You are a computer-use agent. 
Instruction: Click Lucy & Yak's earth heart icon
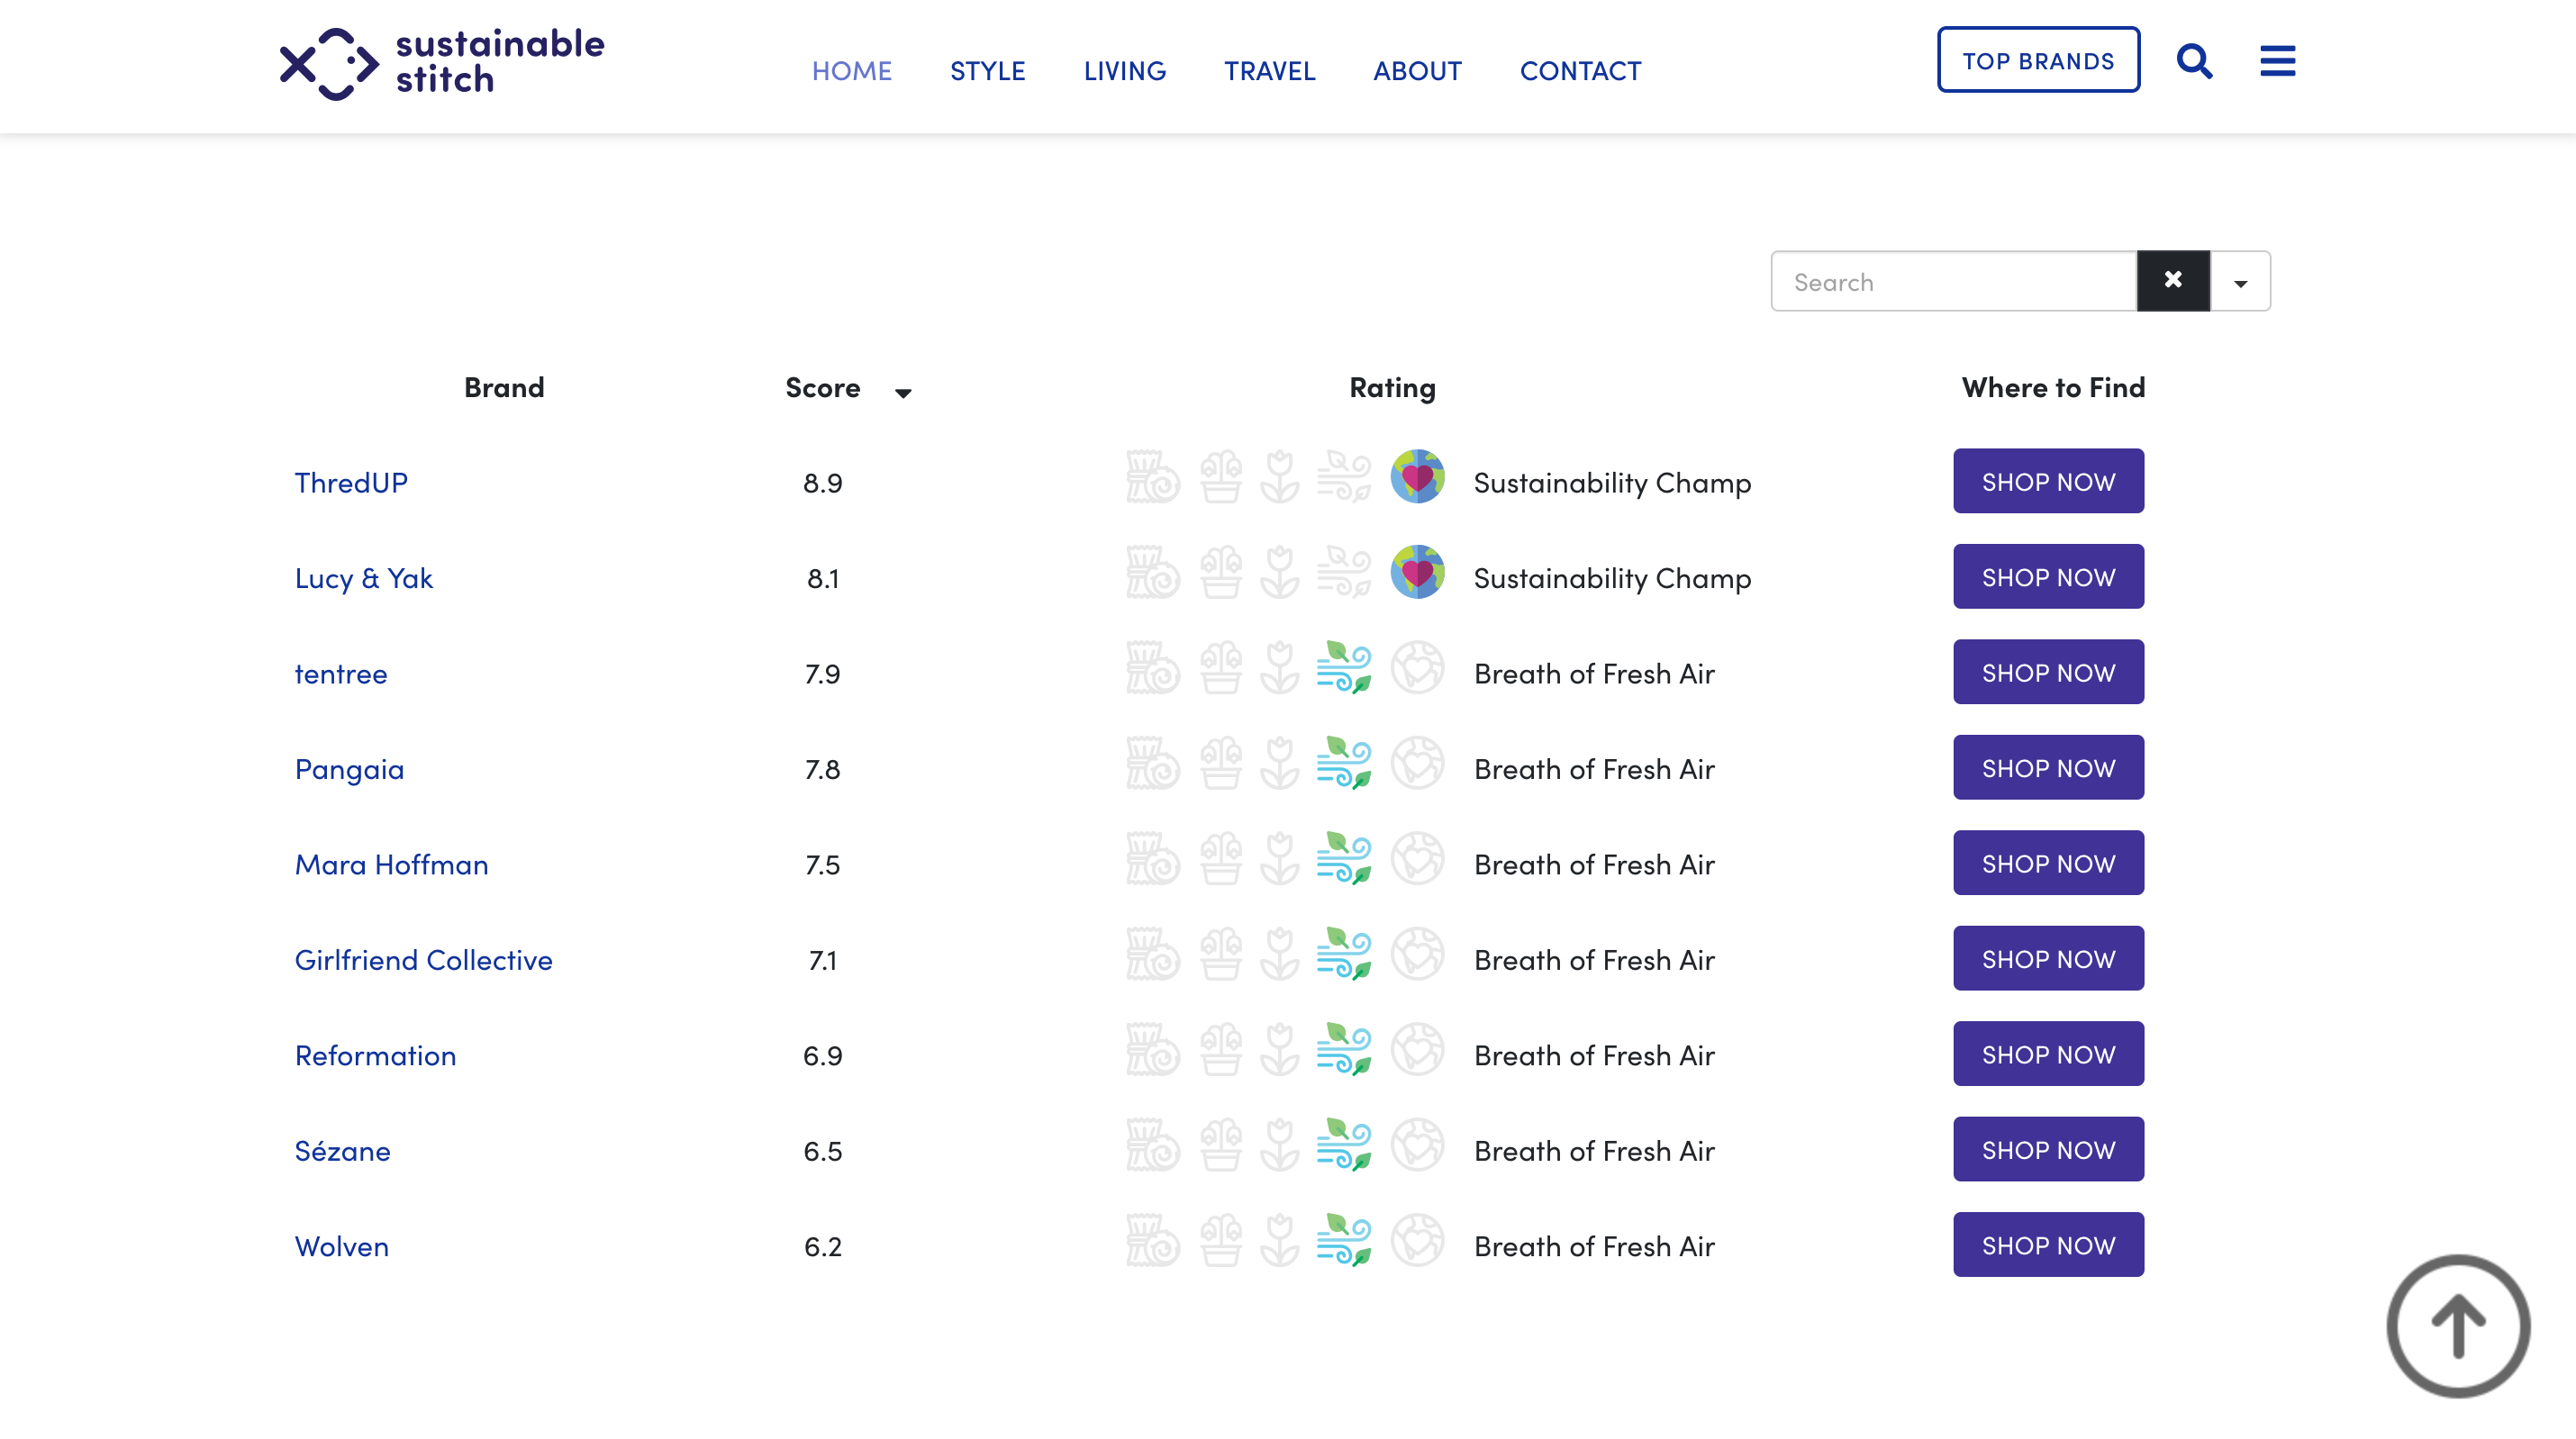click(1417, 572)
